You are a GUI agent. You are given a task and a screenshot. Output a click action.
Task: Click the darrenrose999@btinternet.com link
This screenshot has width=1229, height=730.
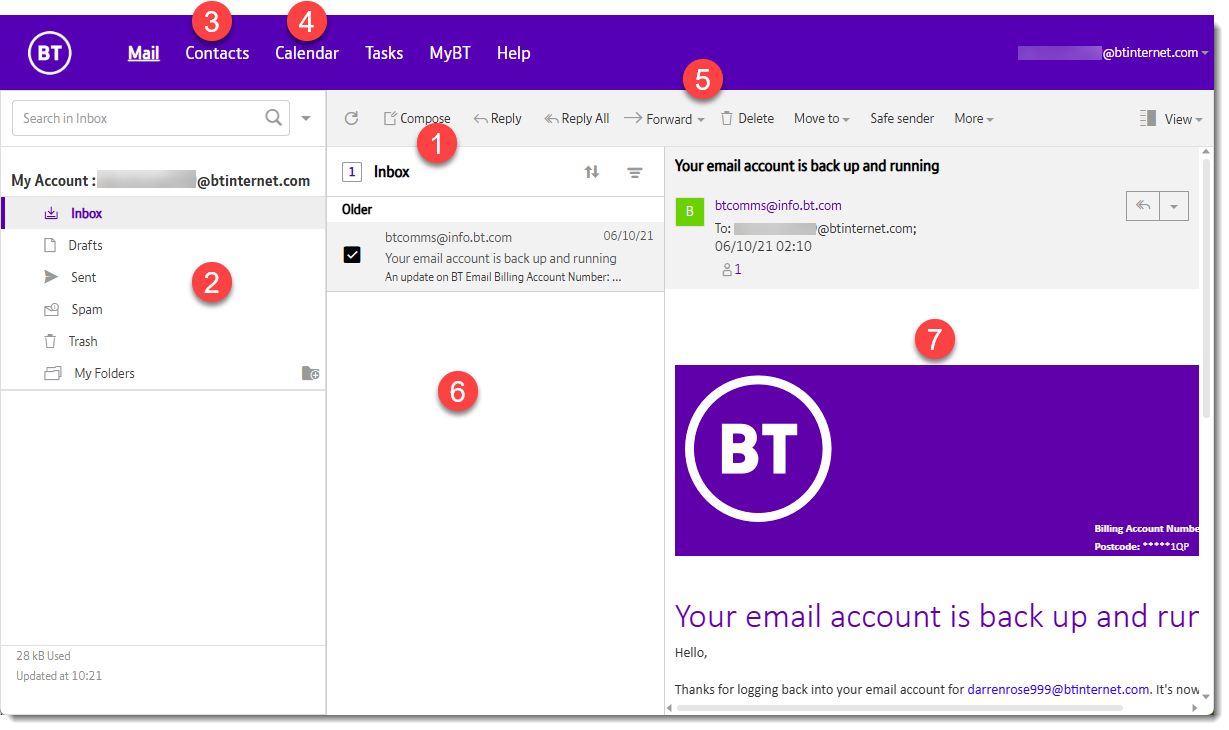coord(1058,689)
